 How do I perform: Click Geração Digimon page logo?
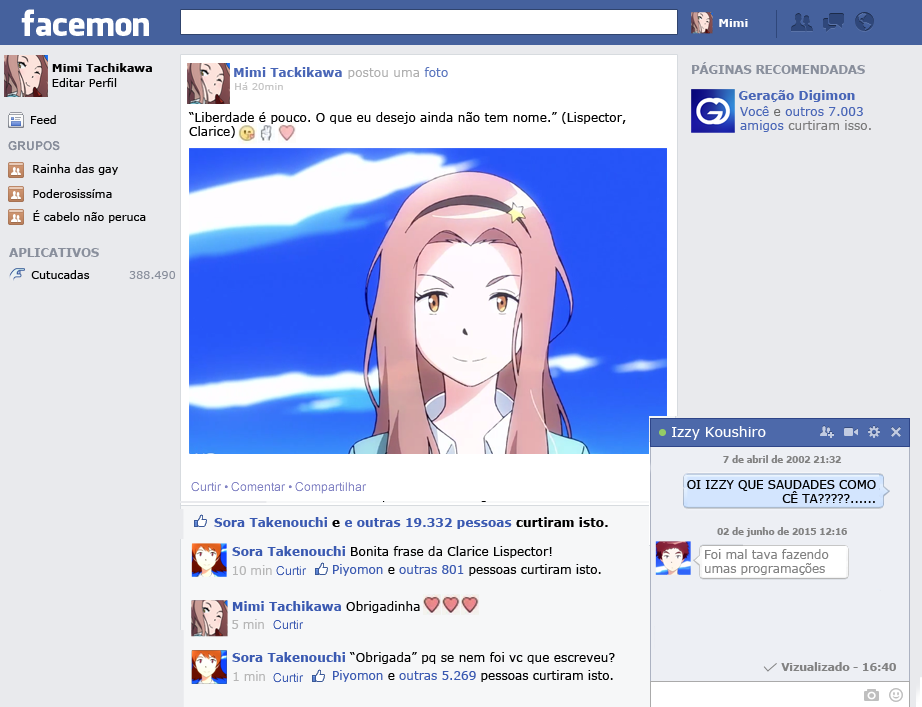point(713,111)
